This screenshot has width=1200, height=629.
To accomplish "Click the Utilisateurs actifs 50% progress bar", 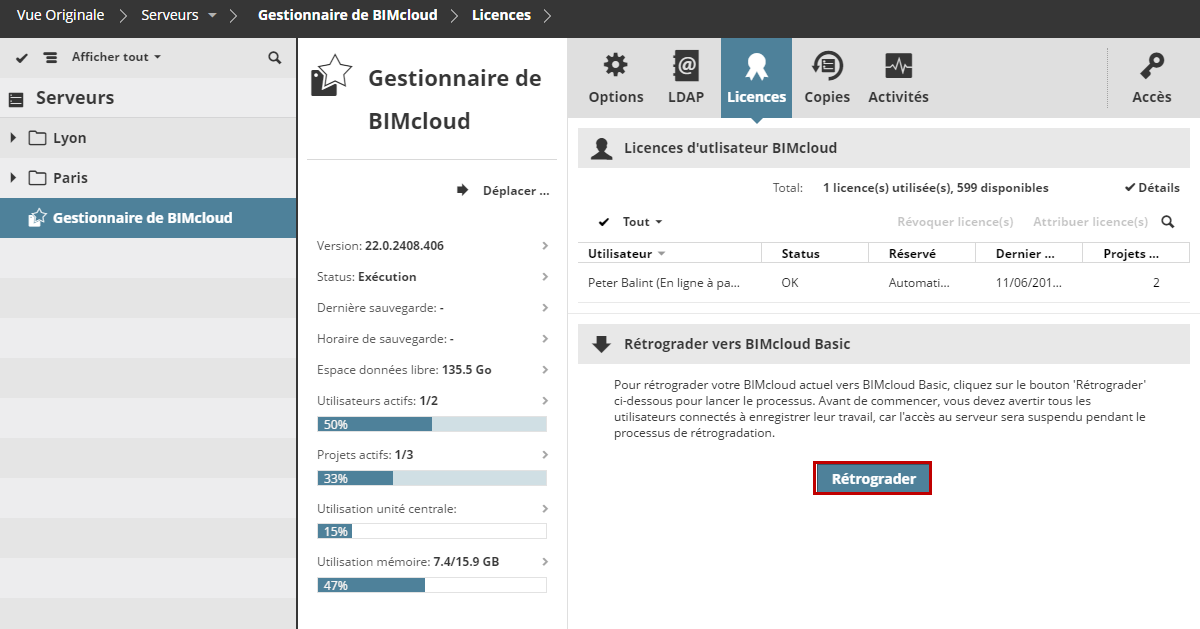I will [432, 424].
